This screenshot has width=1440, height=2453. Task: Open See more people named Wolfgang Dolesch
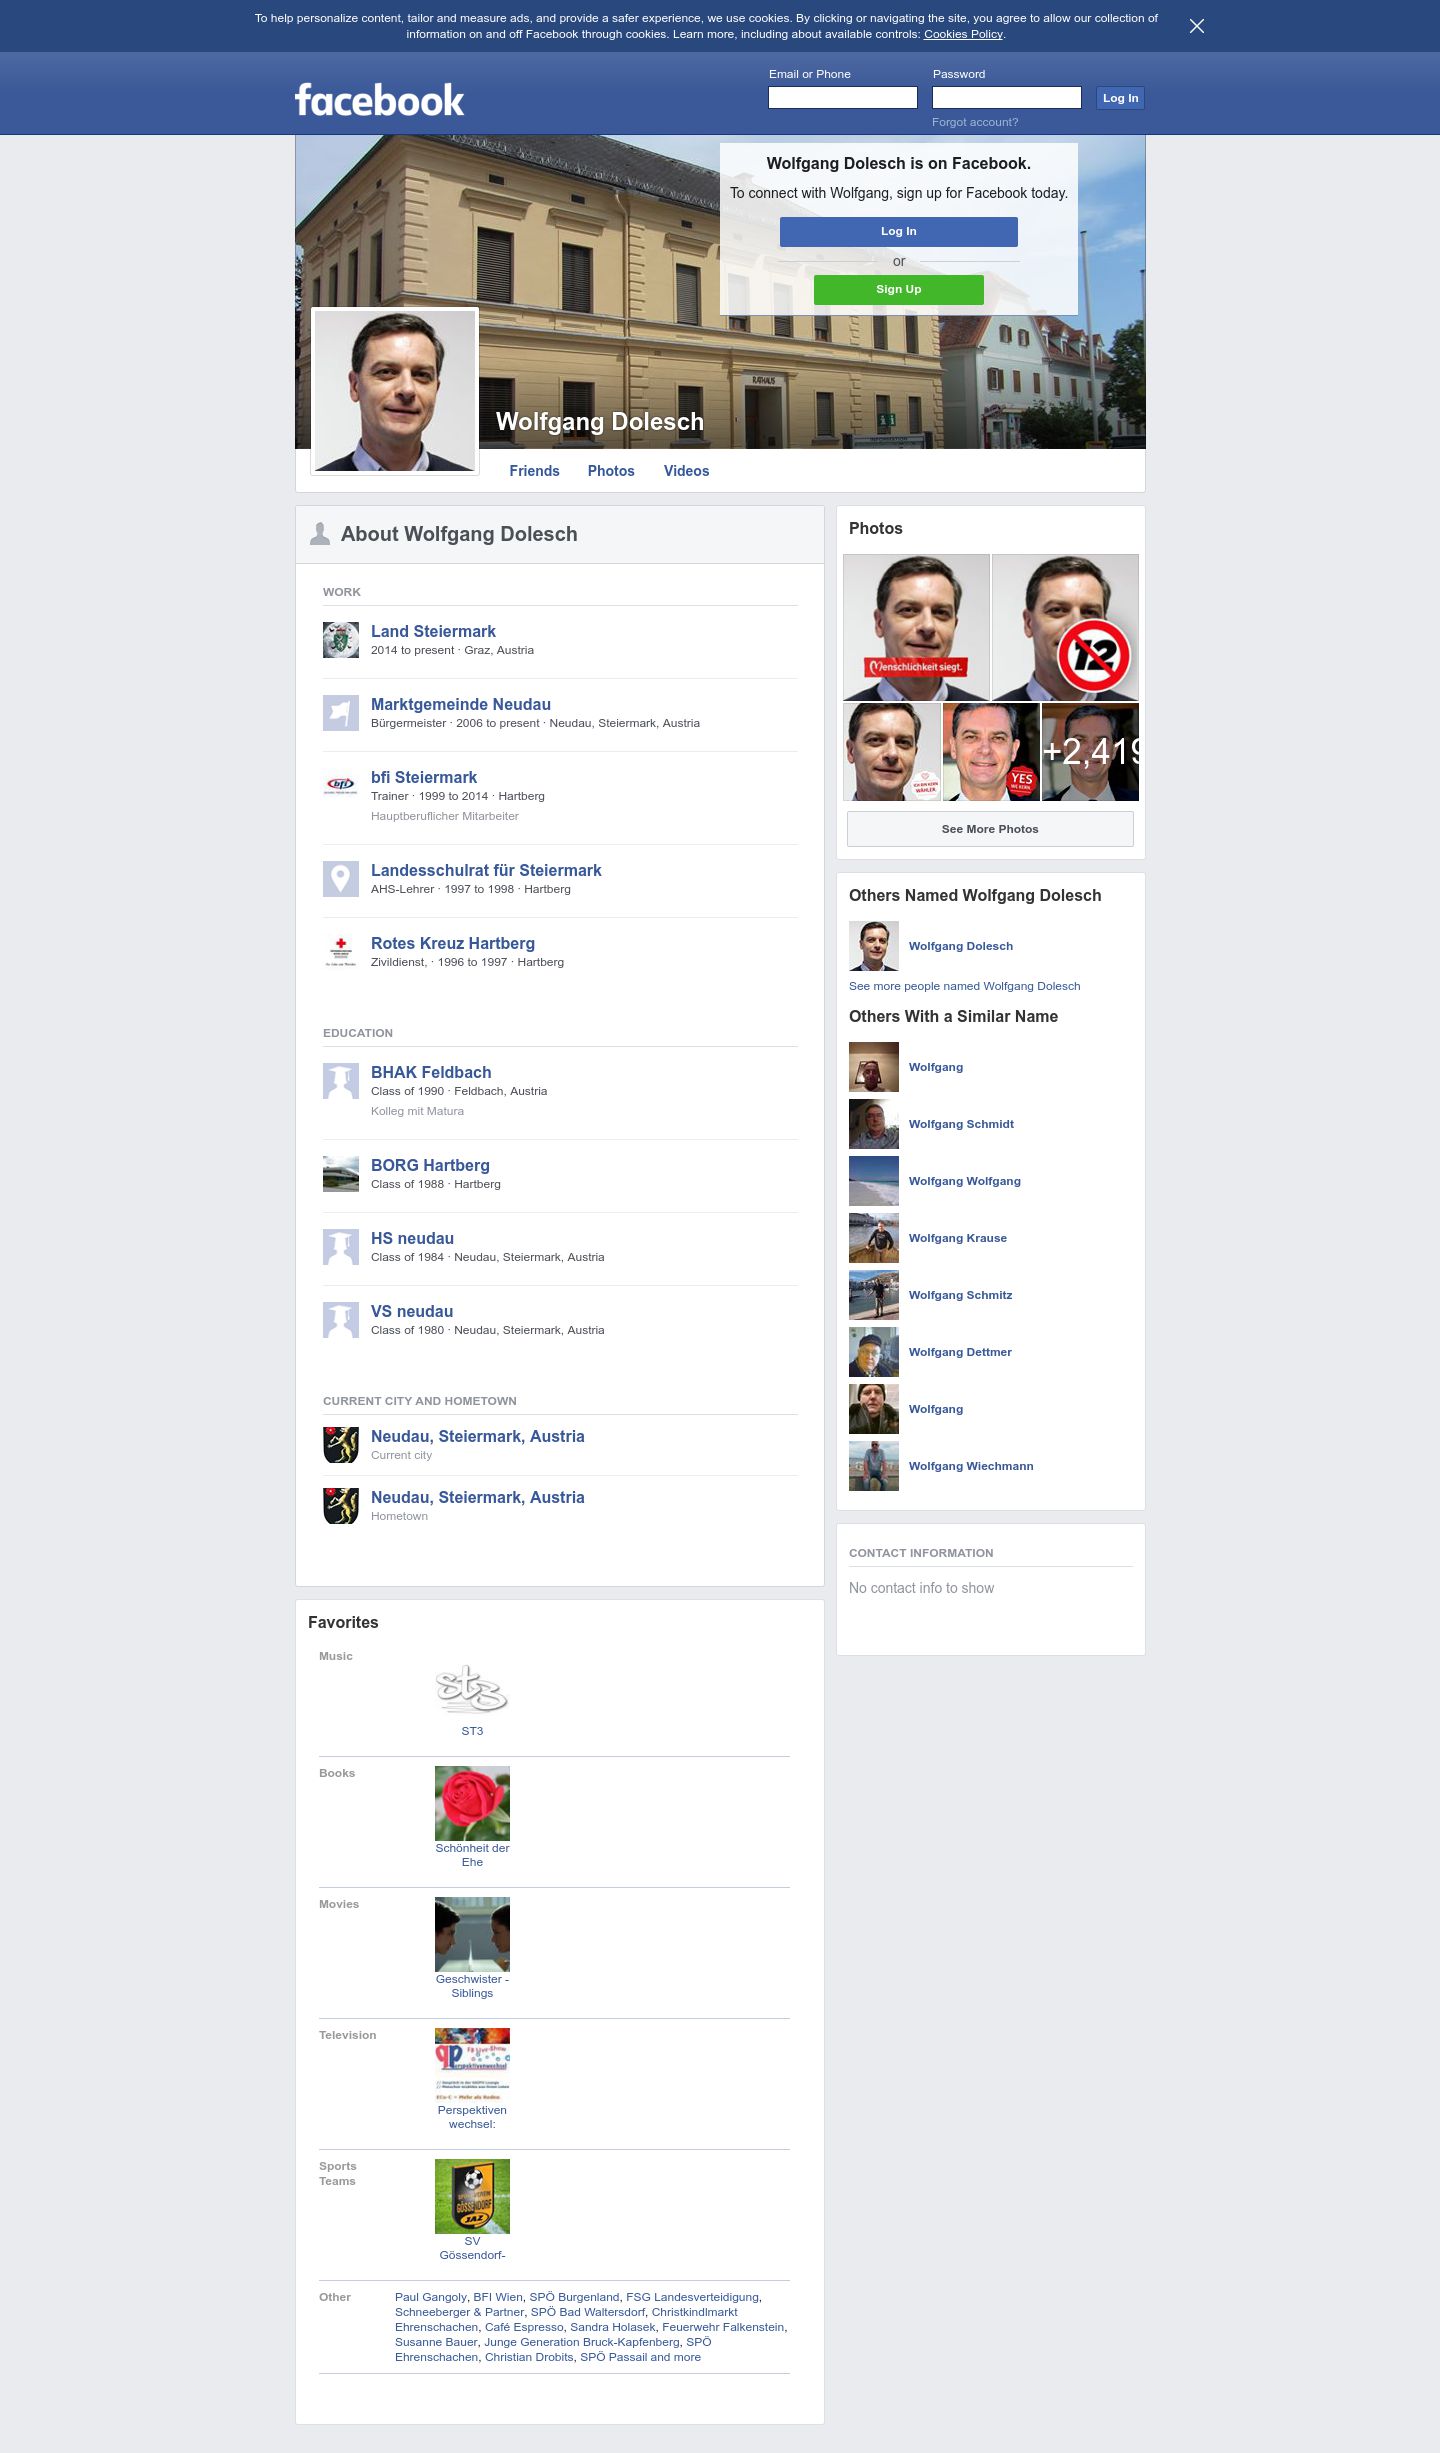pyautogui.click(x=965, y=986)
